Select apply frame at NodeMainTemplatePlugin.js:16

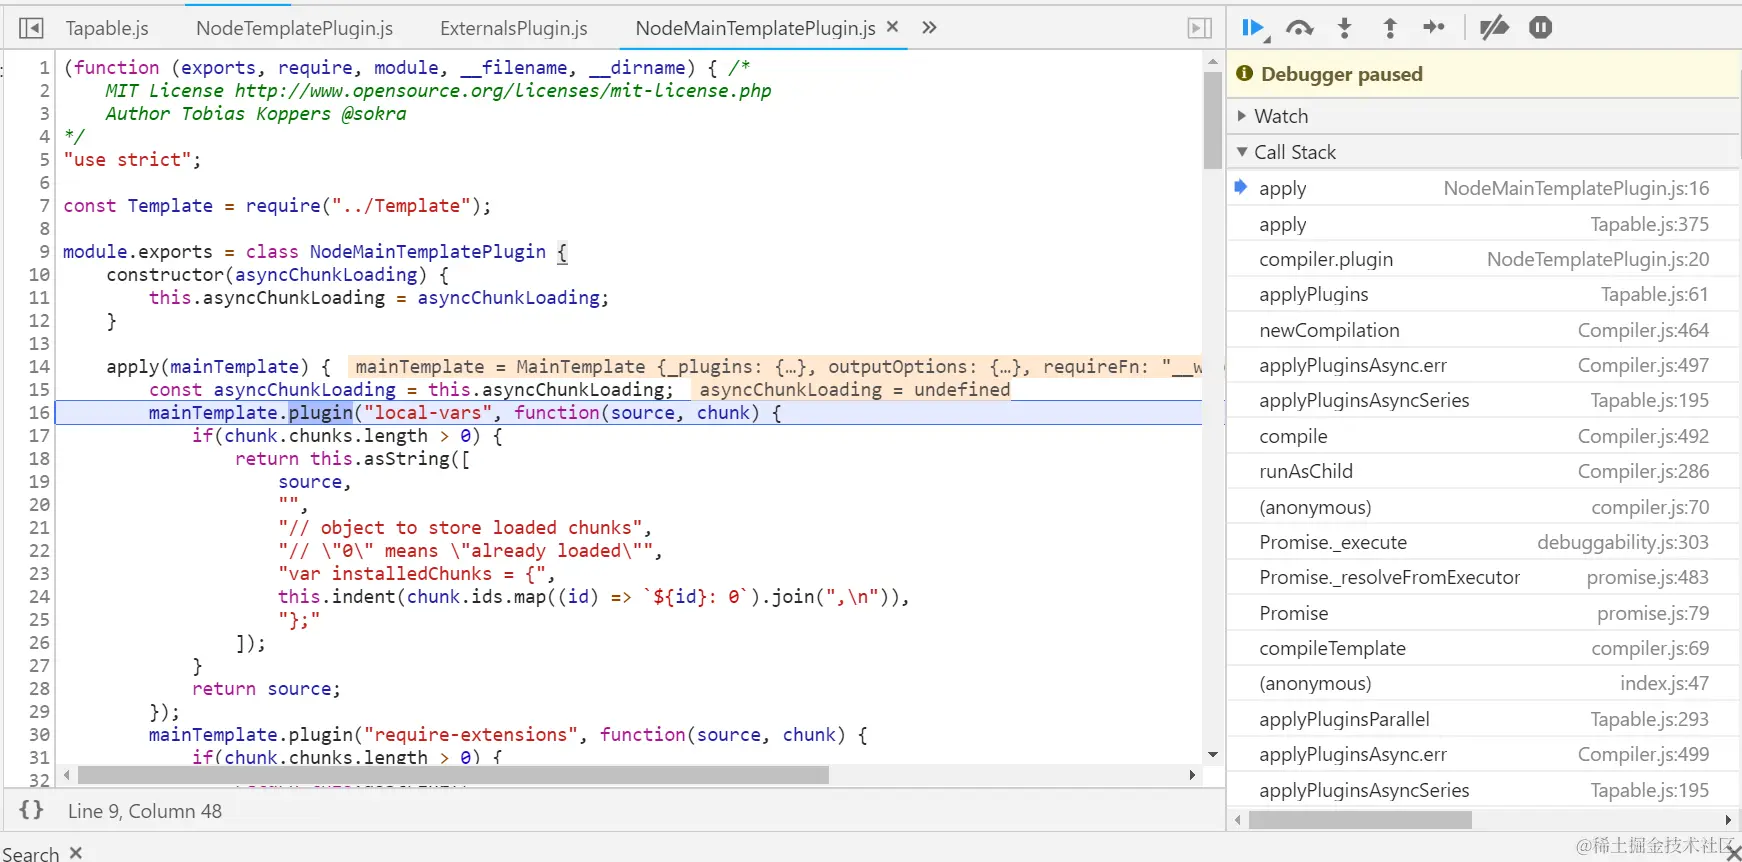tap(1484, 188)
